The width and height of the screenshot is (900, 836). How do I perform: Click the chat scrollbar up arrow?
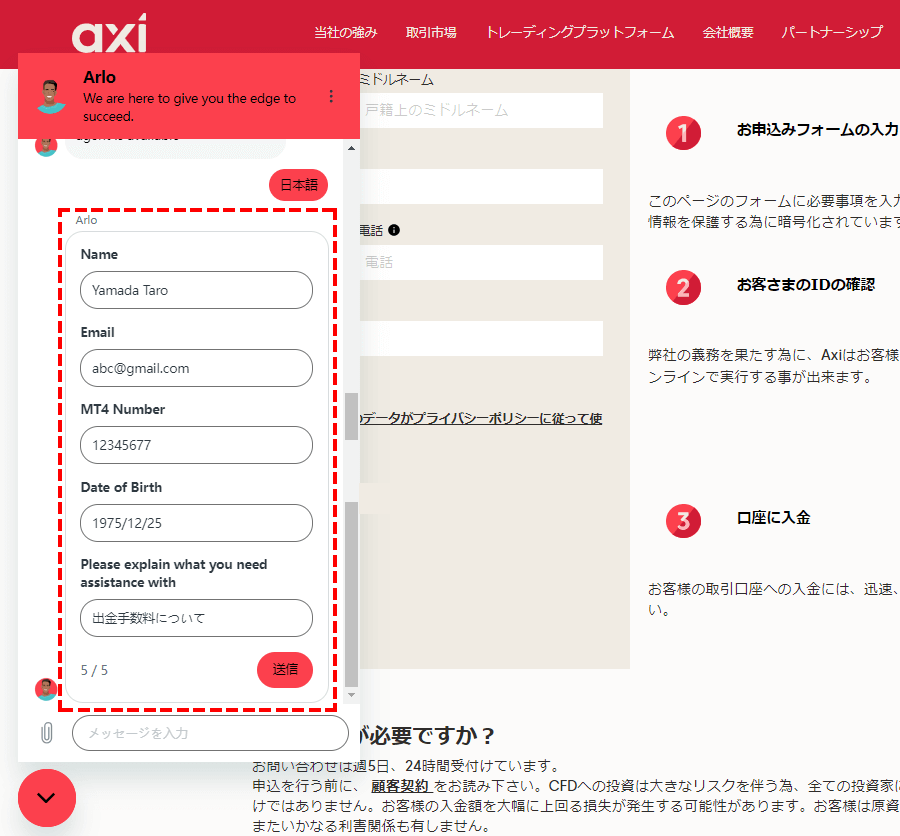[351, 148]
